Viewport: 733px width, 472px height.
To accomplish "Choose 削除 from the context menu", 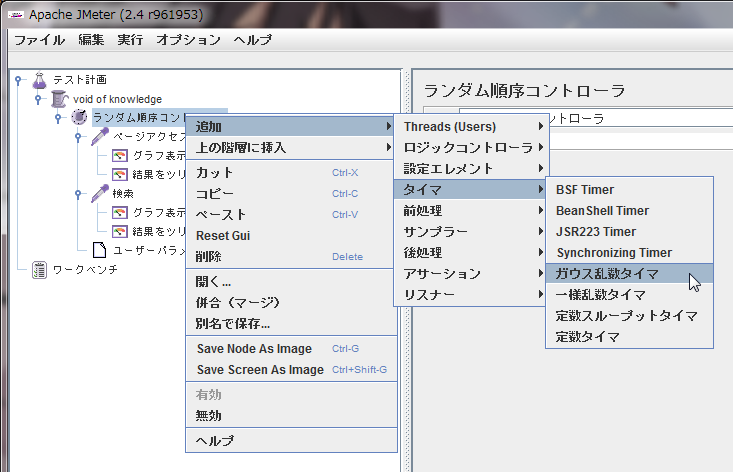I will pos(290,257).
